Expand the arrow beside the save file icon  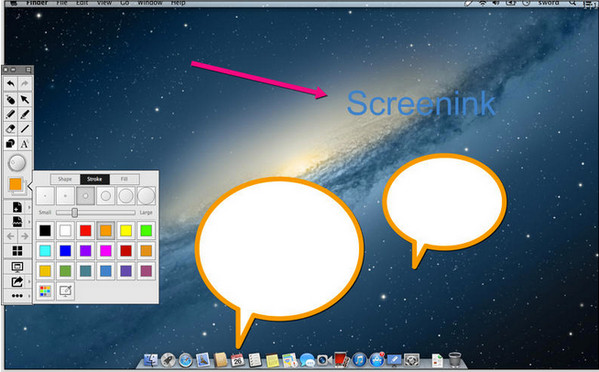coord(29,222)
